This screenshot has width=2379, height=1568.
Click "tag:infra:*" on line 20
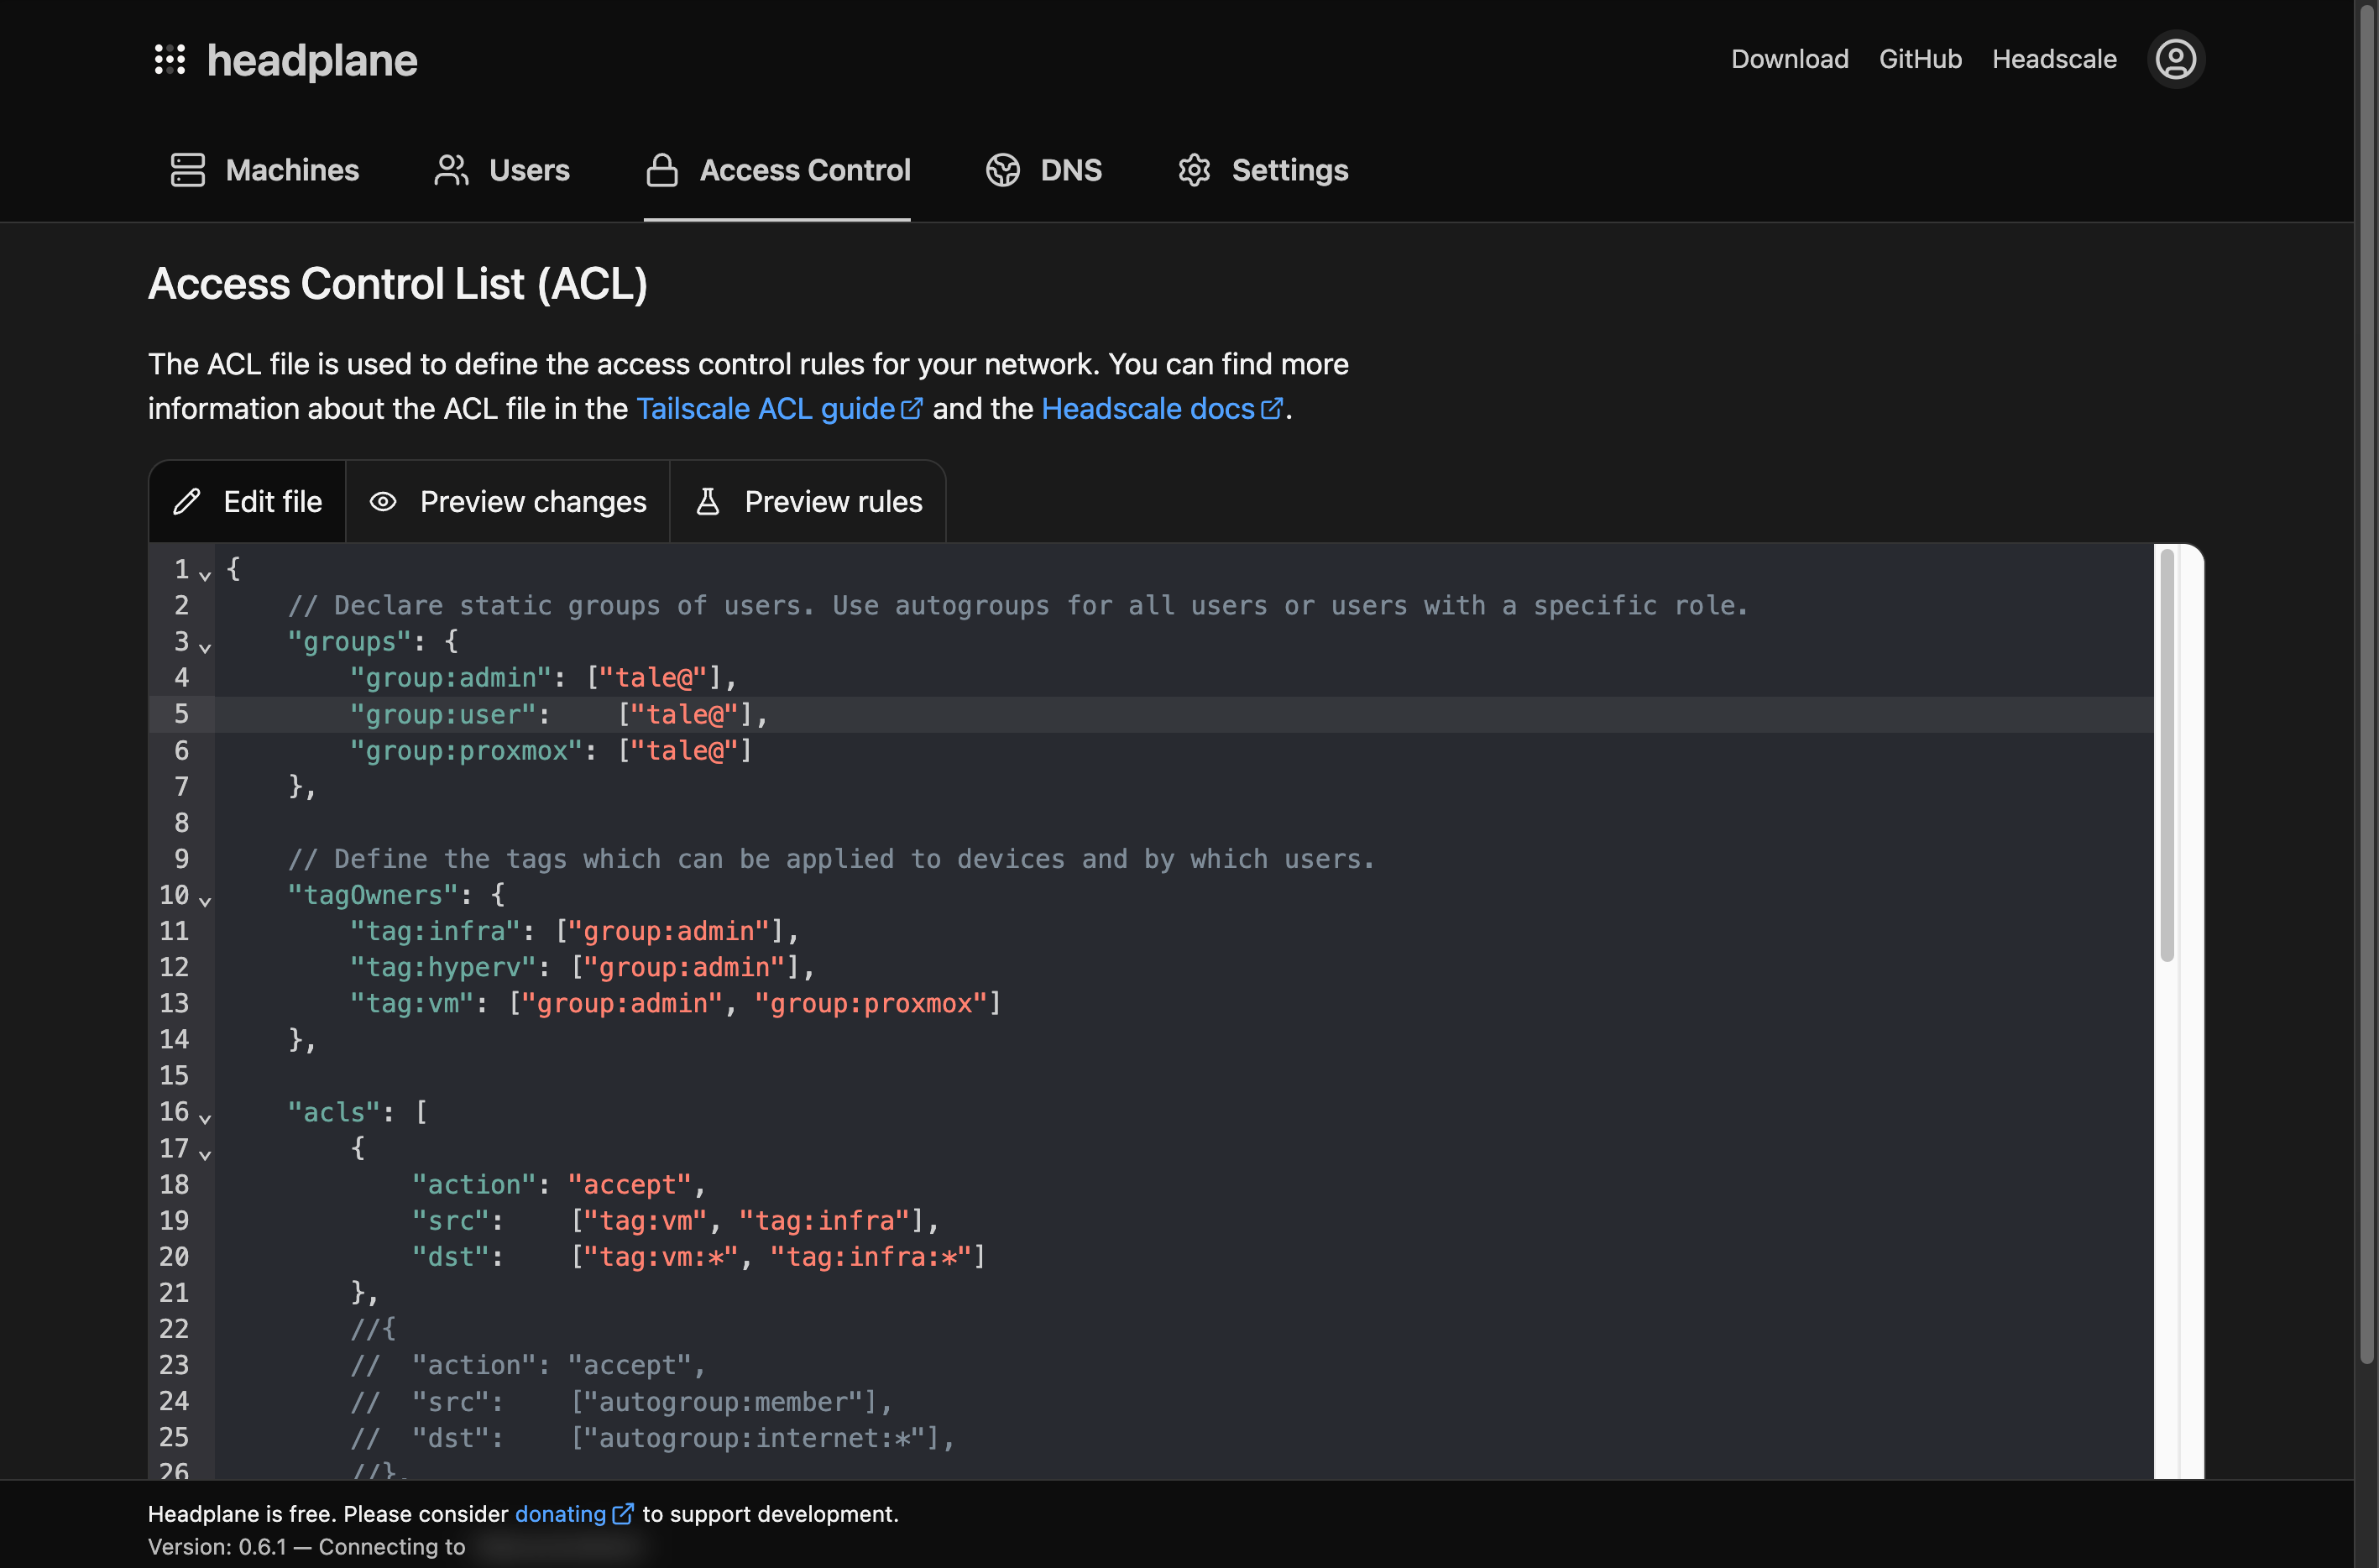point(871,1256)
